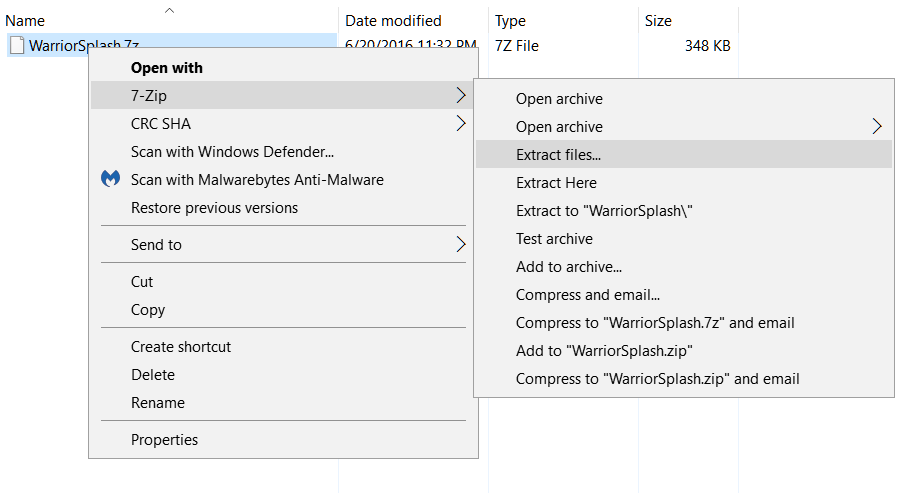
Task: Click Open archive entry with submenu
Action: click(683, 127)
